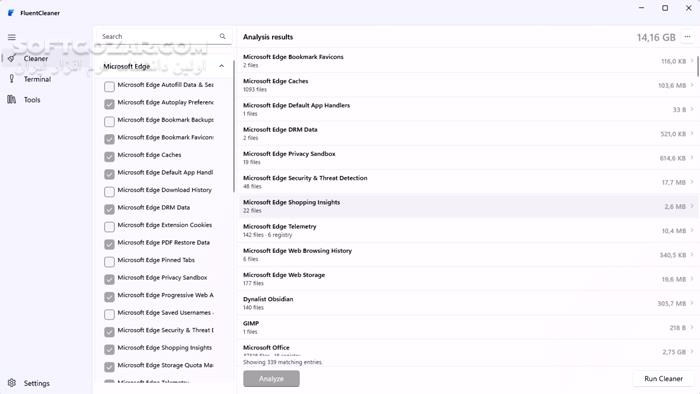Uncheck Edge DRM Data in the checkbox list
The image size is (700, 394).
109,209
